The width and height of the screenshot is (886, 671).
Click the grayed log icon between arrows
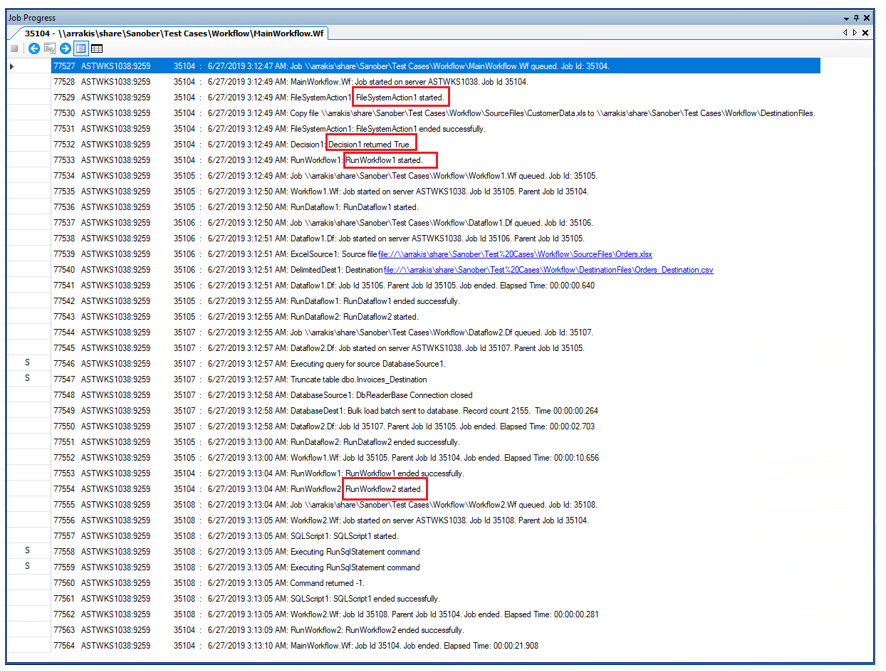49,48
